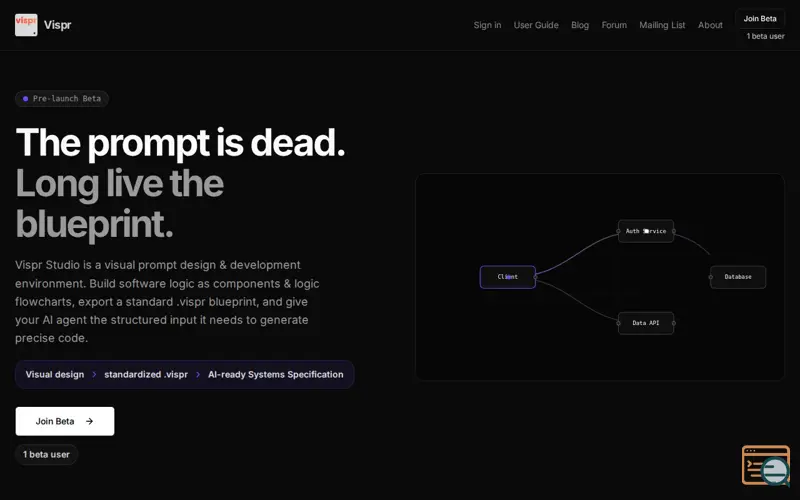Go to the Blog page
This screenshot has width=800, height=500.
pyautogui.click(x=580, y=25)
